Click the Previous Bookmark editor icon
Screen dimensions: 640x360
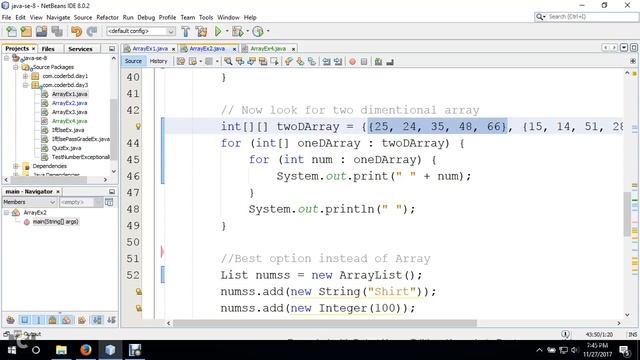tap(289, 62)
